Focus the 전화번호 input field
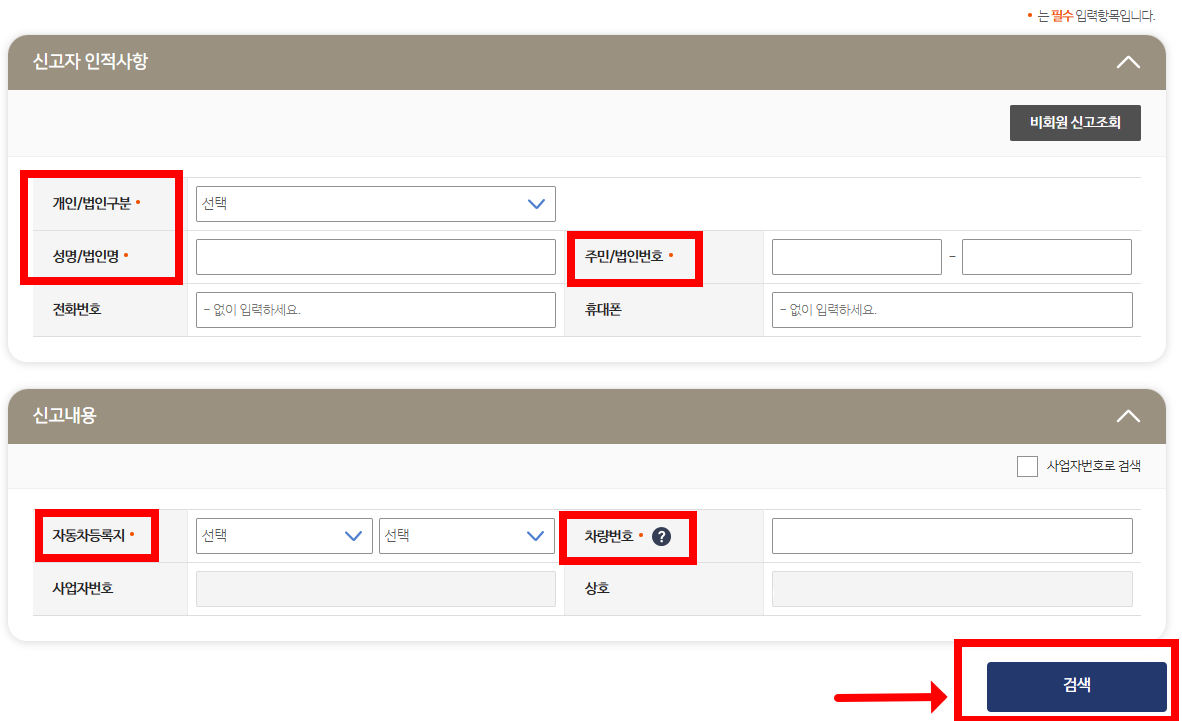 (375, 310)
